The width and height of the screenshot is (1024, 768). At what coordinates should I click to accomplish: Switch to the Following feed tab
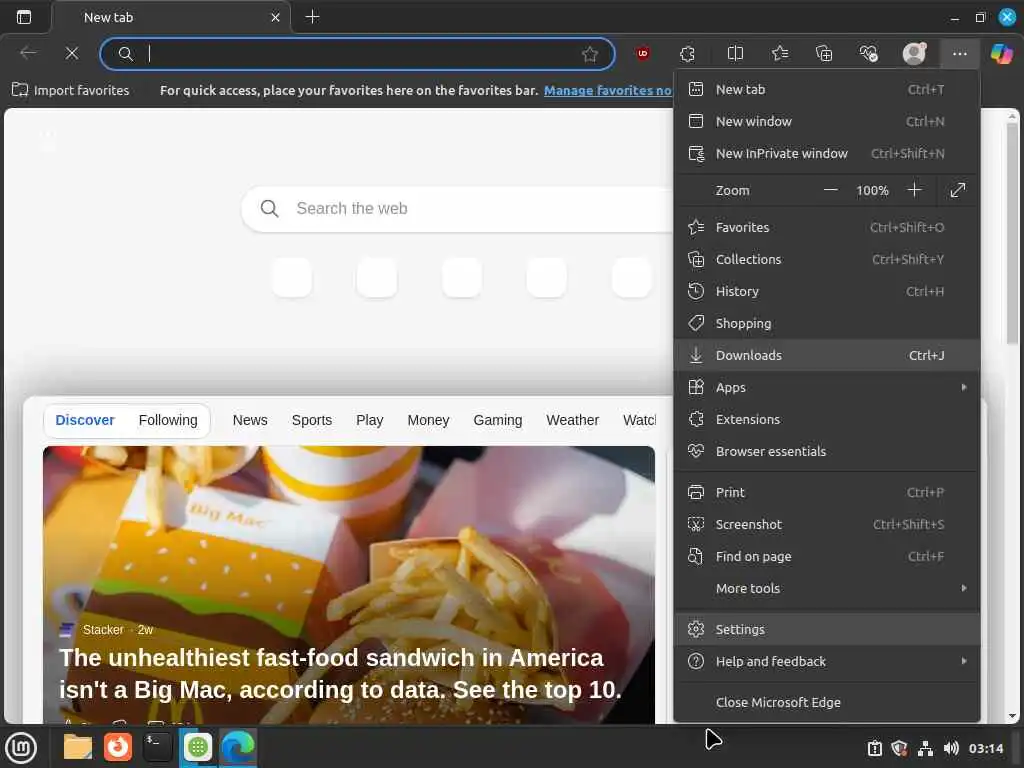168,420
